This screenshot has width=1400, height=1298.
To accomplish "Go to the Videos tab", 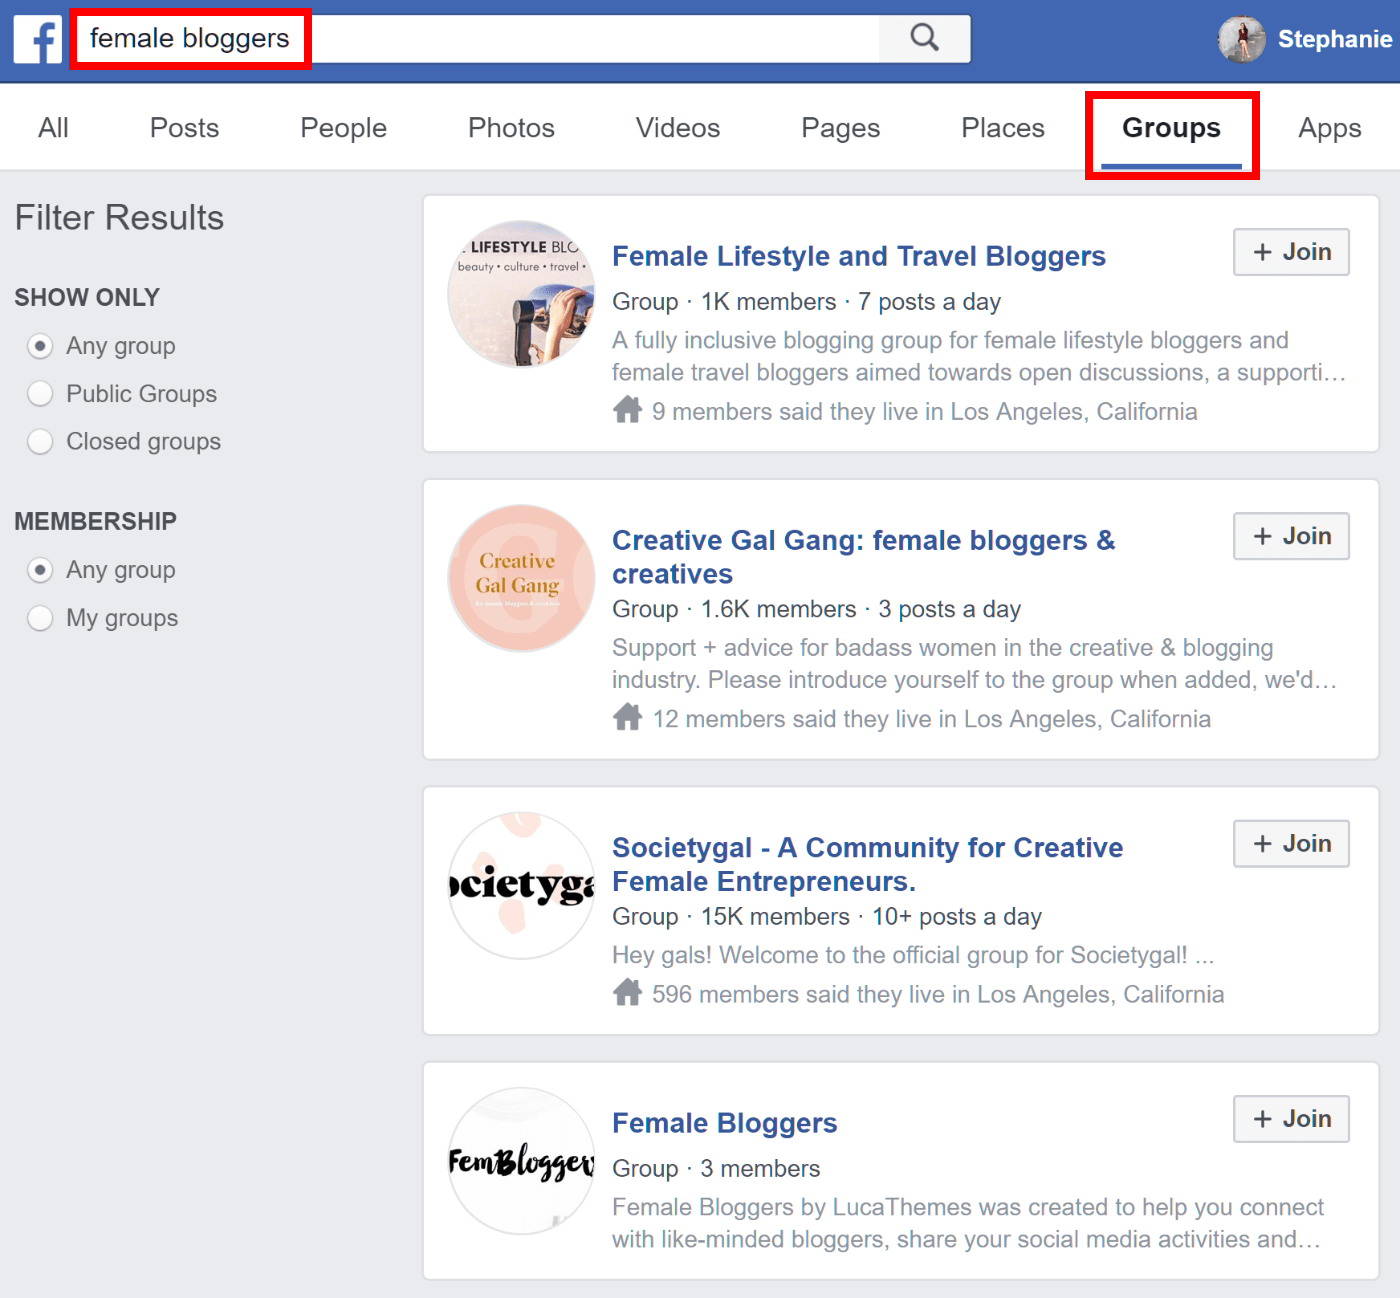I will tap(677, 128).
